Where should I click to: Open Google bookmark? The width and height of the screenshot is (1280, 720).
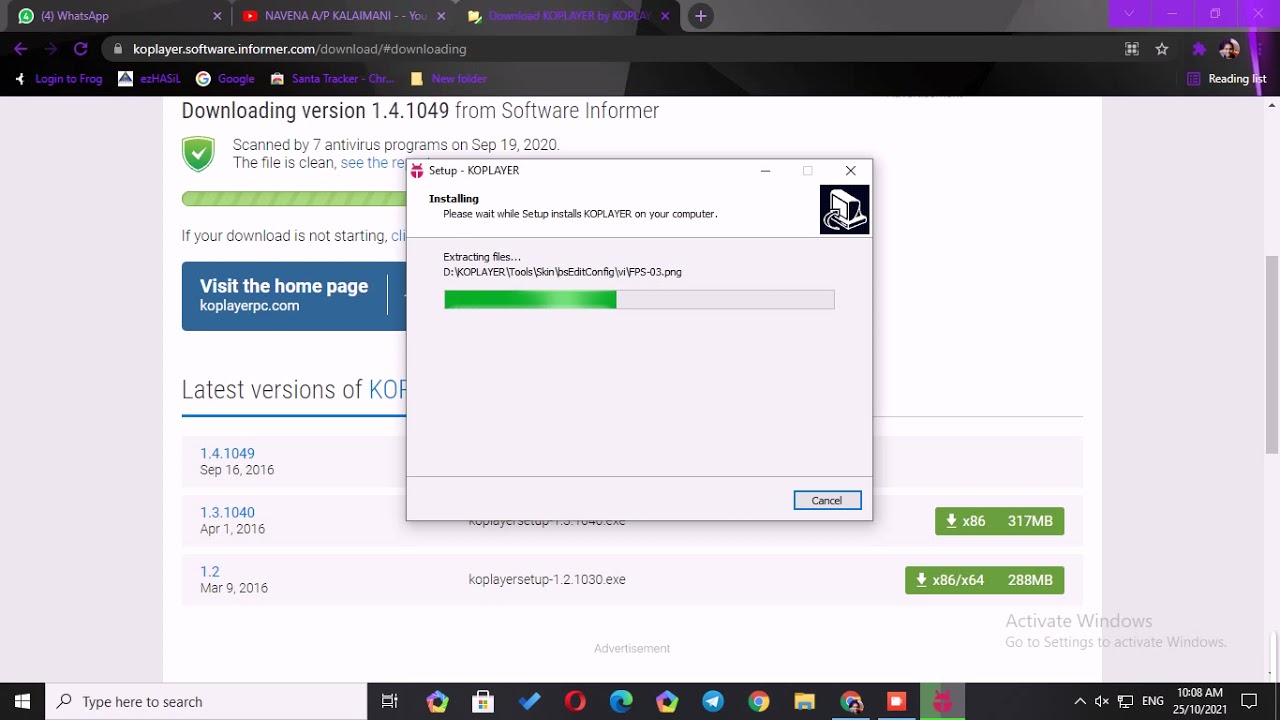click(225, 79)
